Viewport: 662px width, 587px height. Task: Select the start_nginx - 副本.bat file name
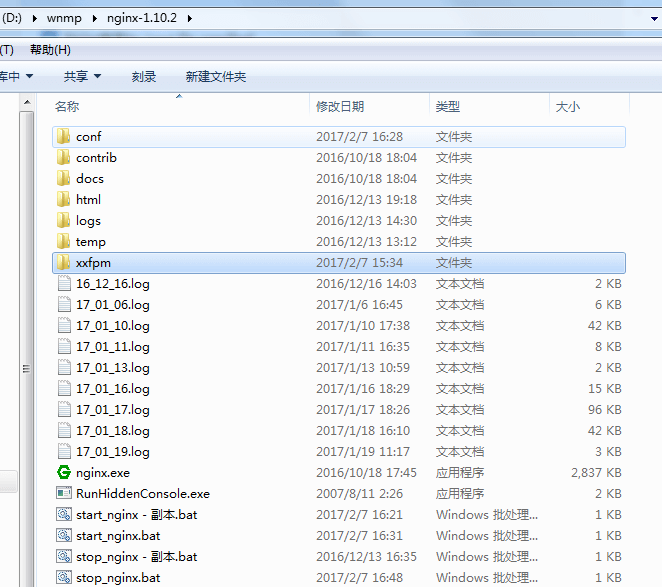136,515
